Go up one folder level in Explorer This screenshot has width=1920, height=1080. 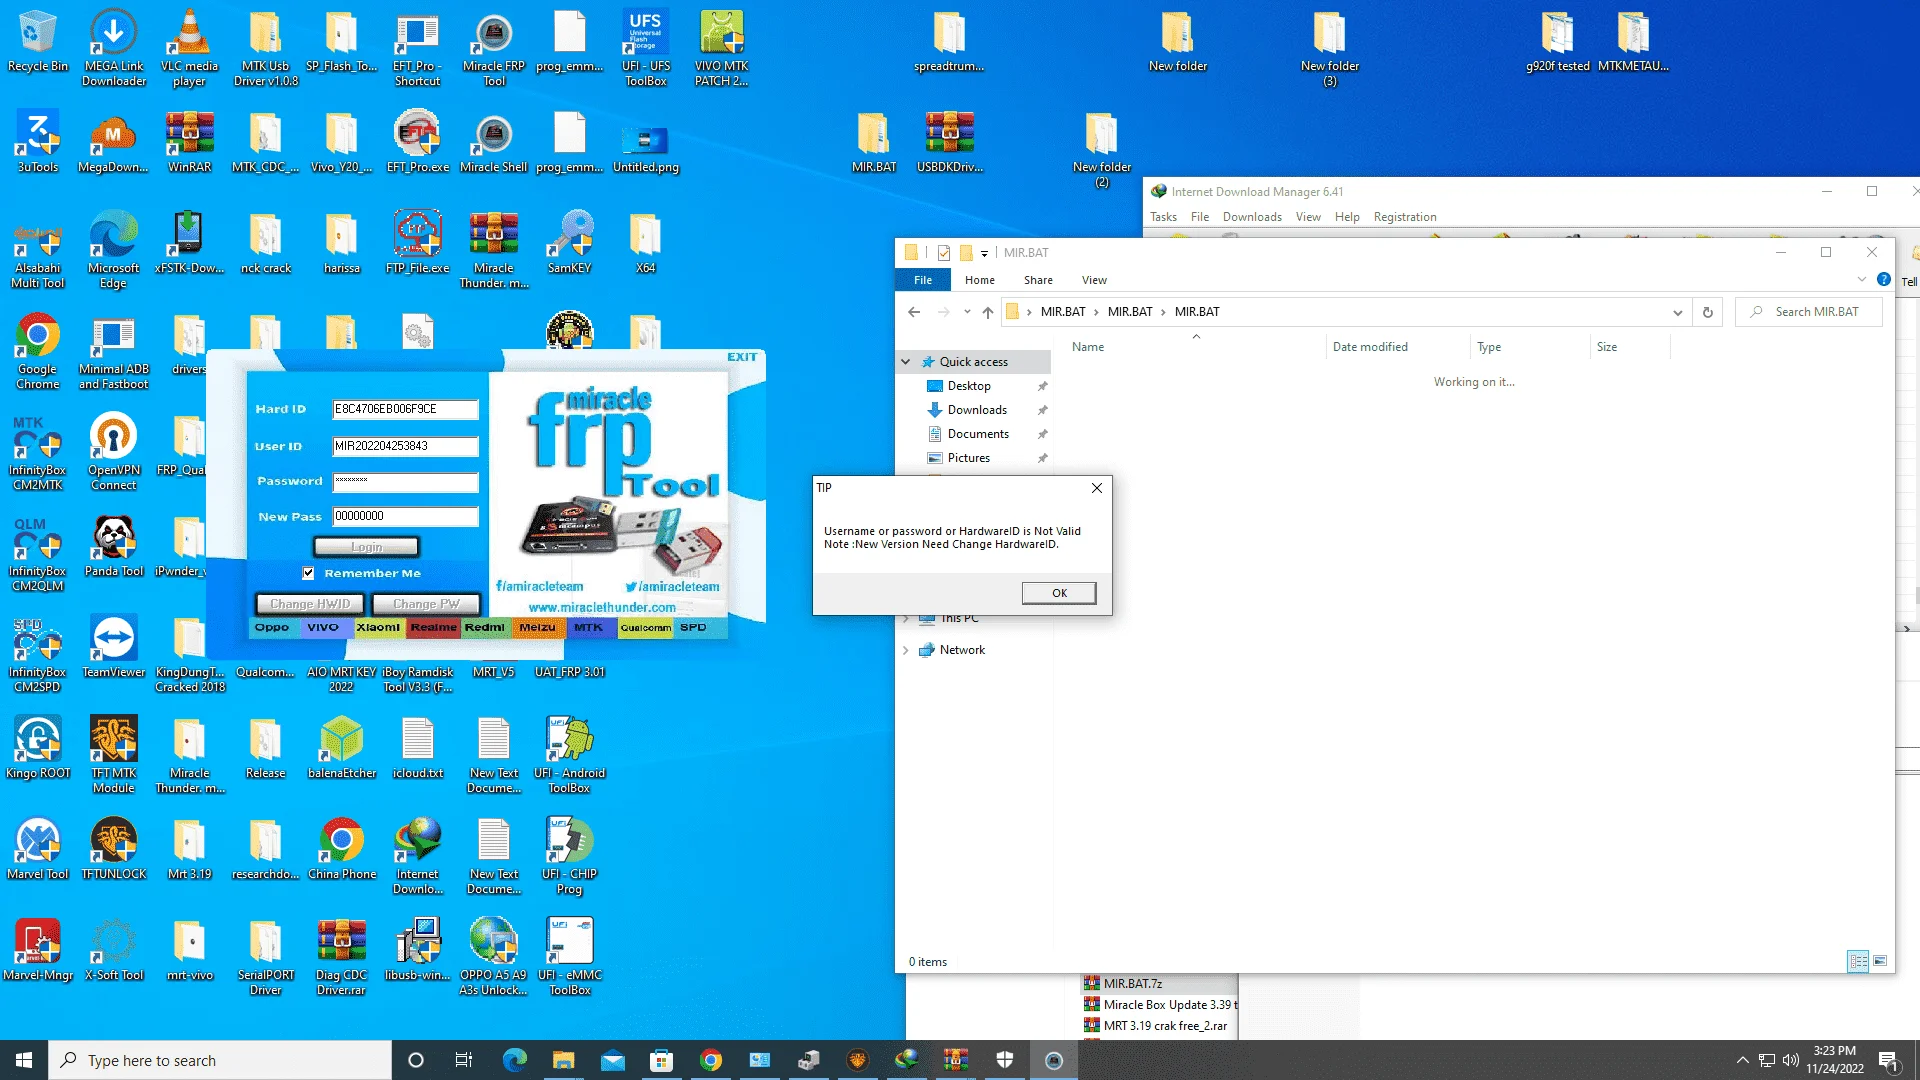pos(988,312)
